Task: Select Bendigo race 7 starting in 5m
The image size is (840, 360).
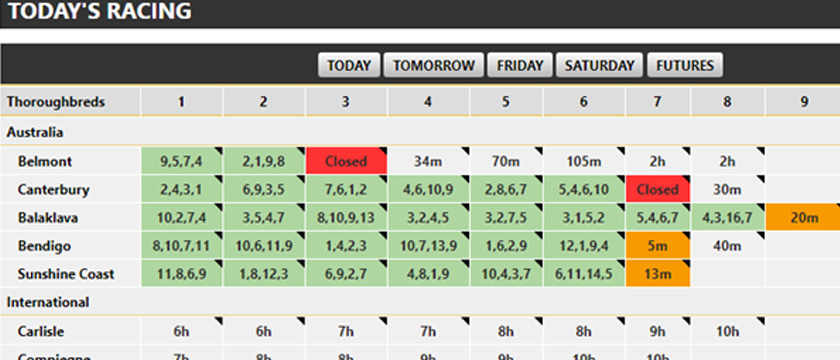Action: tap(658, 246)
